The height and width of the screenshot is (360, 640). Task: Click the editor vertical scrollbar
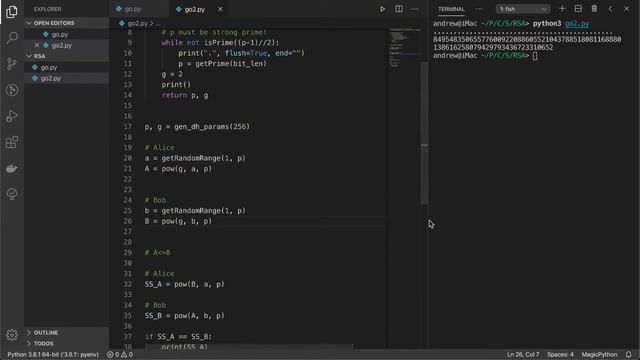pos(424,133)
